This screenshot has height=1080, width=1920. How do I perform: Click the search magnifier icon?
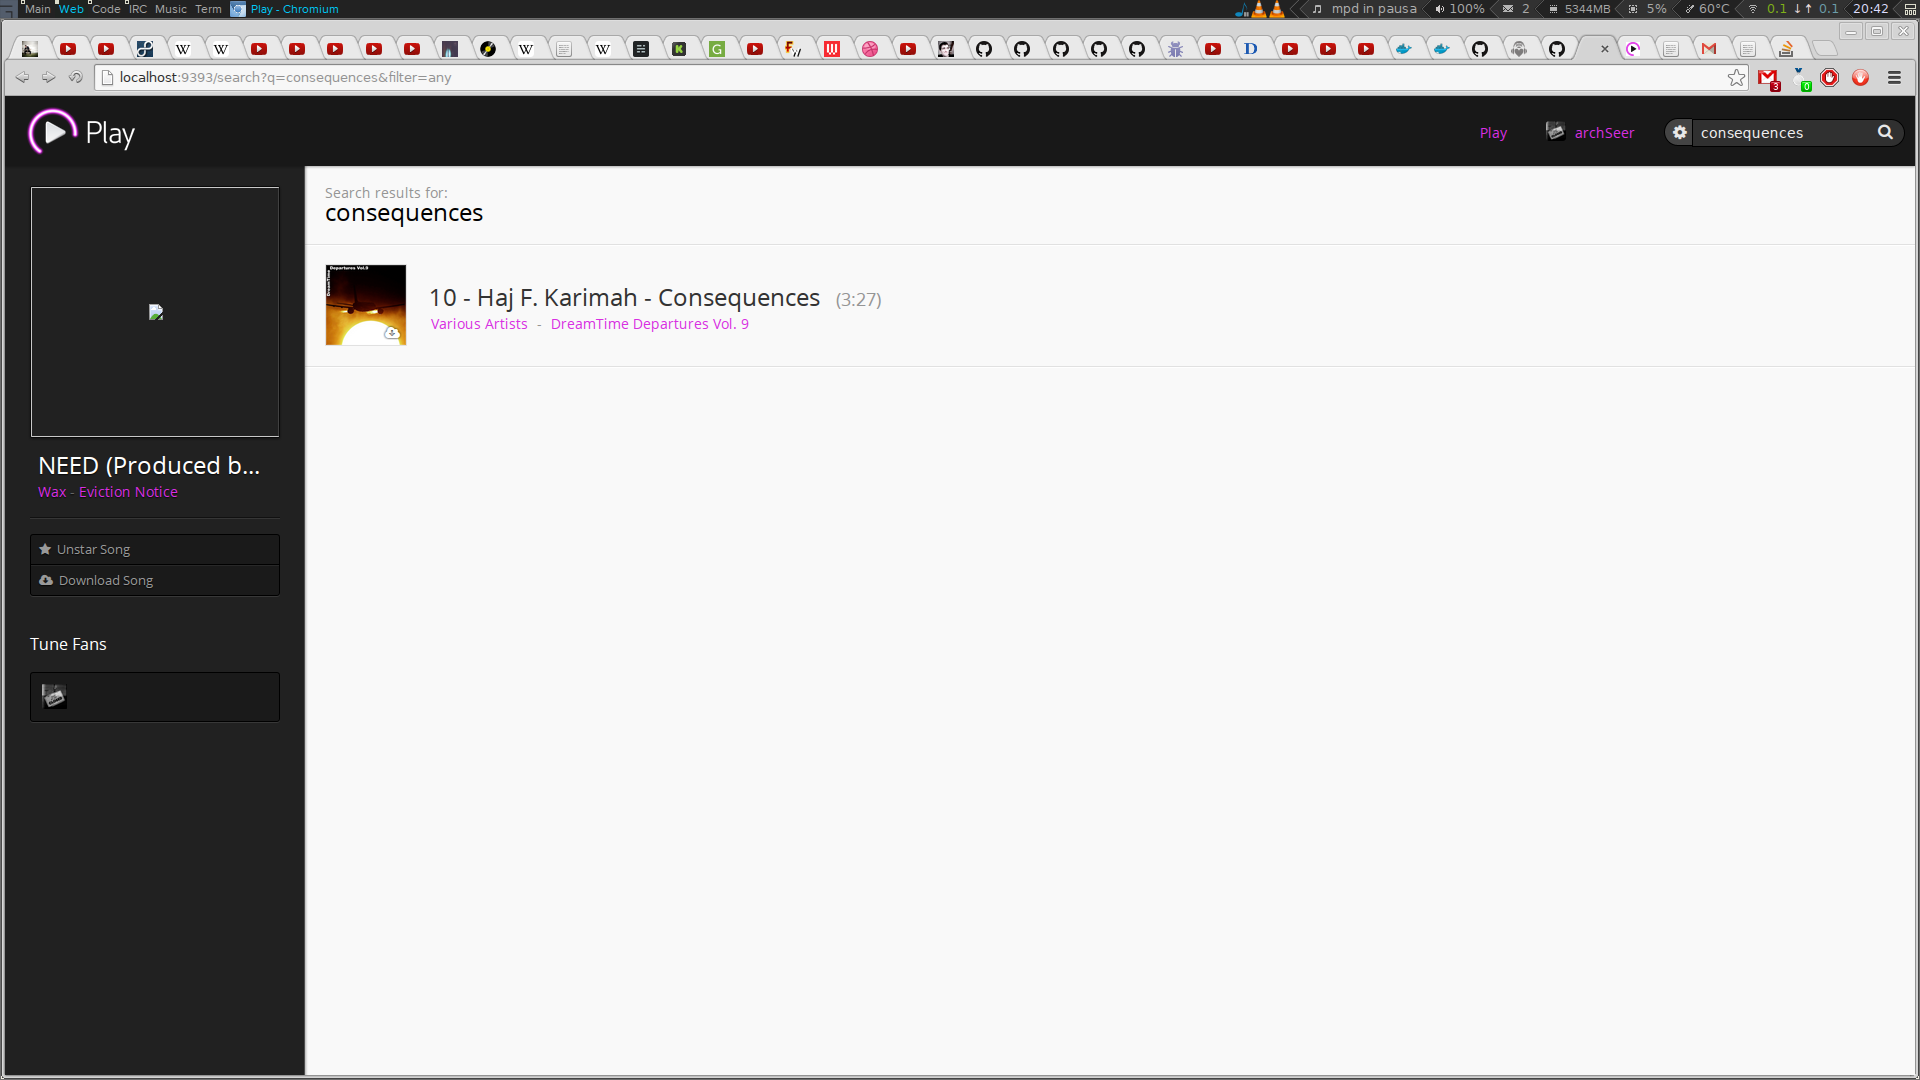[x=1886, y=131]
